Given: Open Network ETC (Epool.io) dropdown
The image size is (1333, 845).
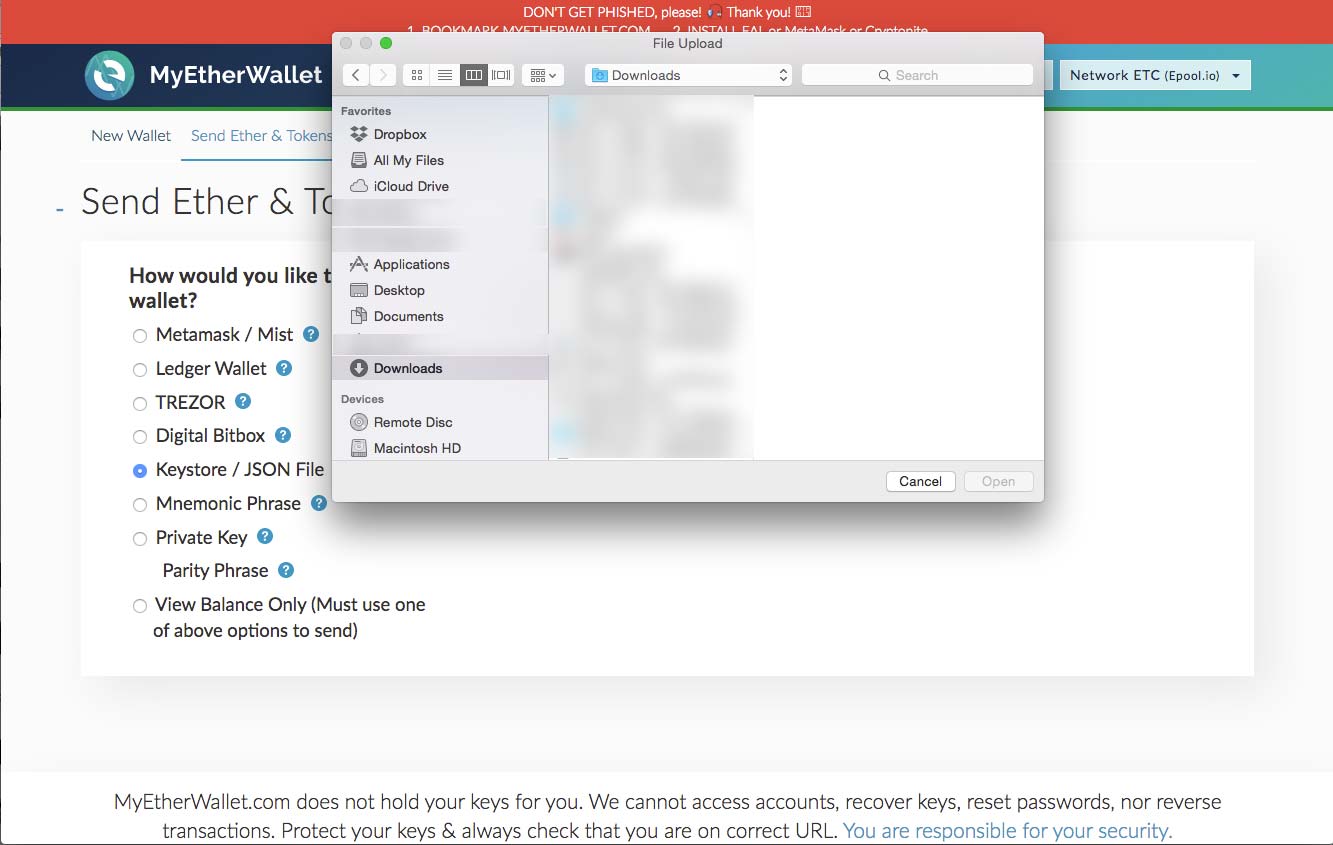Looking at the screenshot, I should [1155, 75].
